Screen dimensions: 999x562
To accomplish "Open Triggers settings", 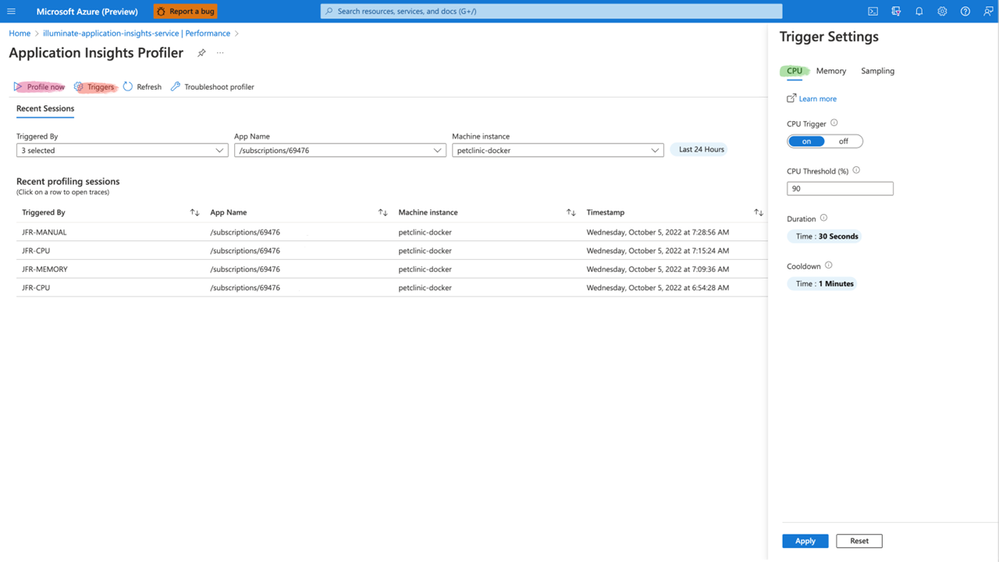I will tap(94, 87).
